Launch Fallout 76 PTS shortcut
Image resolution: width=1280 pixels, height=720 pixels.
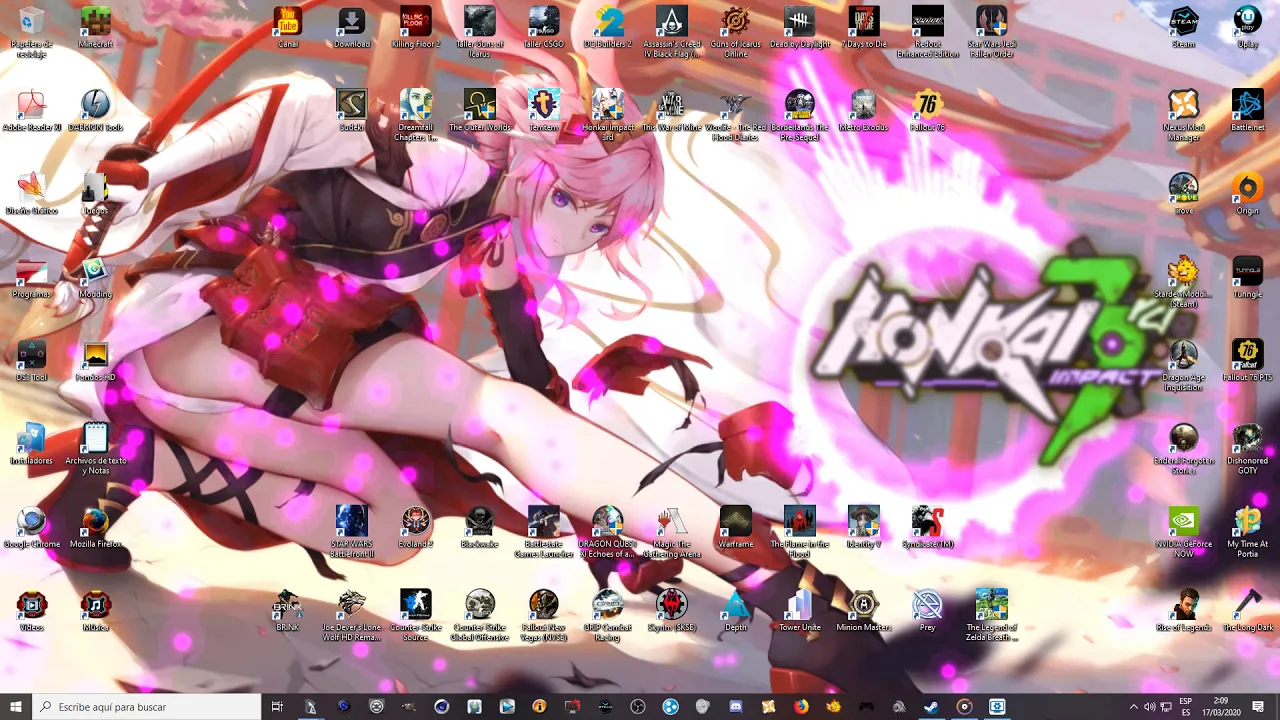1247,359
